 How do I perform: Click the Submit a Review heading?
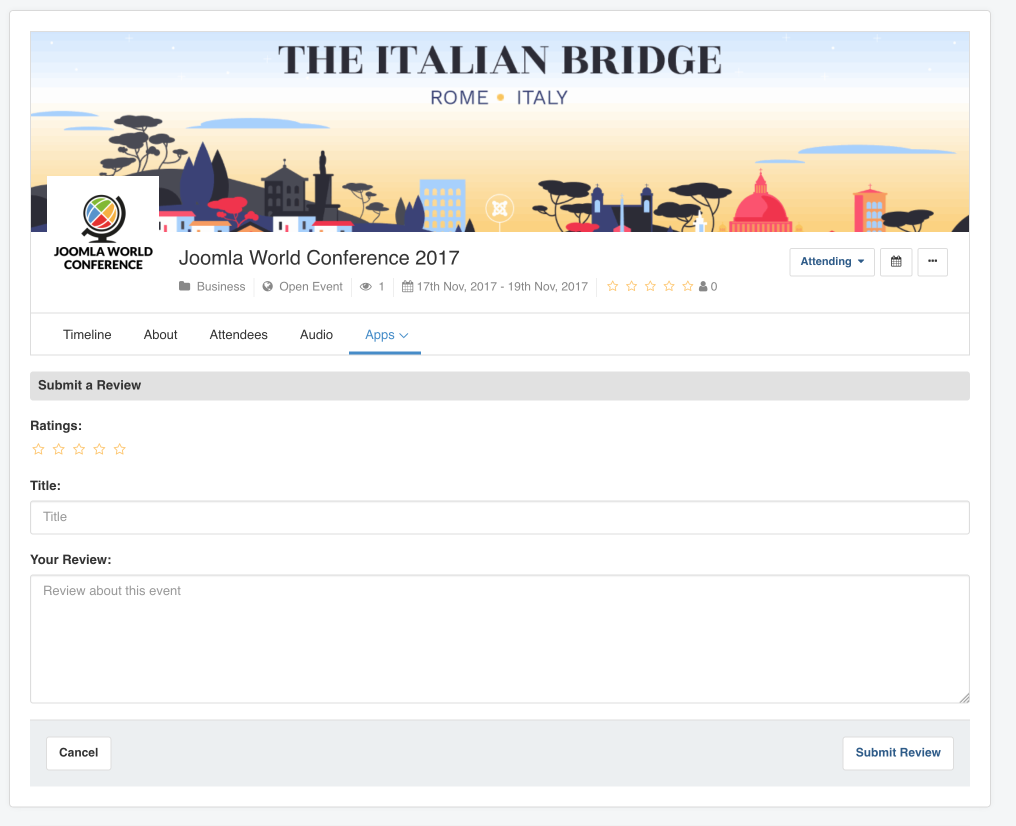(x=89, y=385)
